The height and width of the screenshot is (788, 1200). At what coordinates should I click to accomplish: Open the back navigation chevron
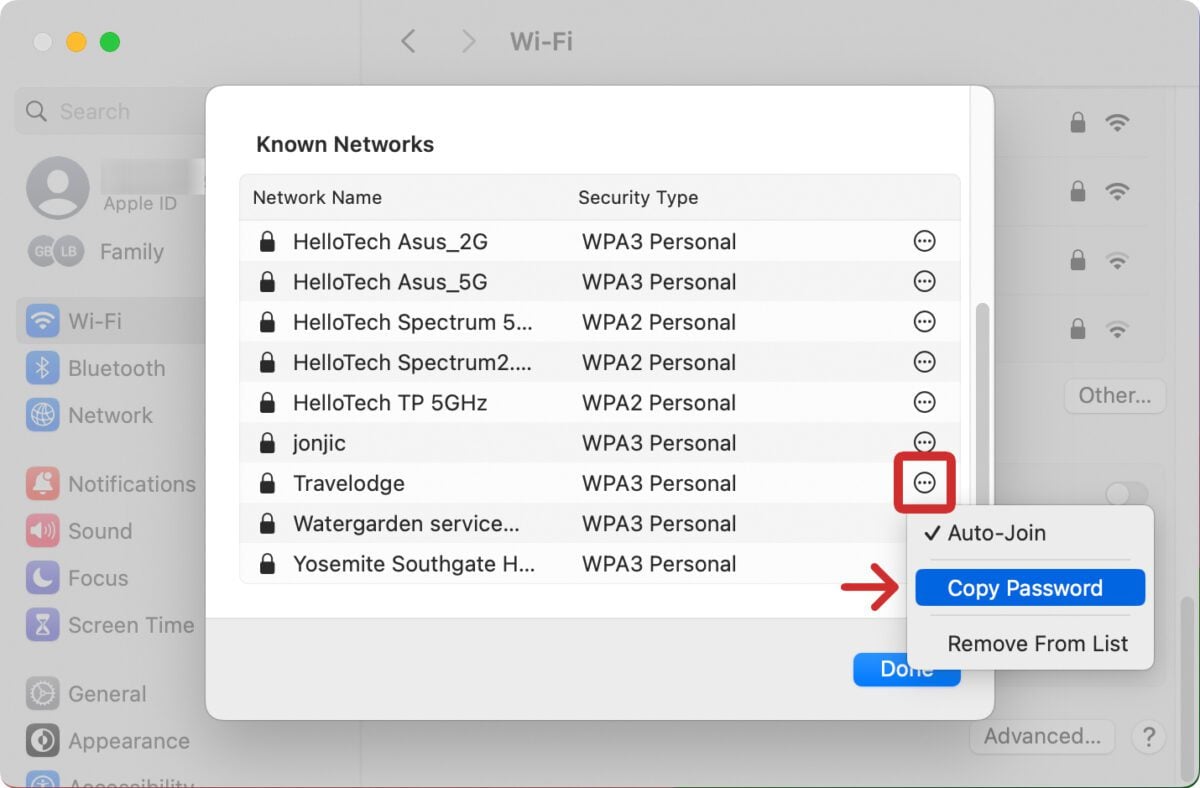click(x=409, y=41)
